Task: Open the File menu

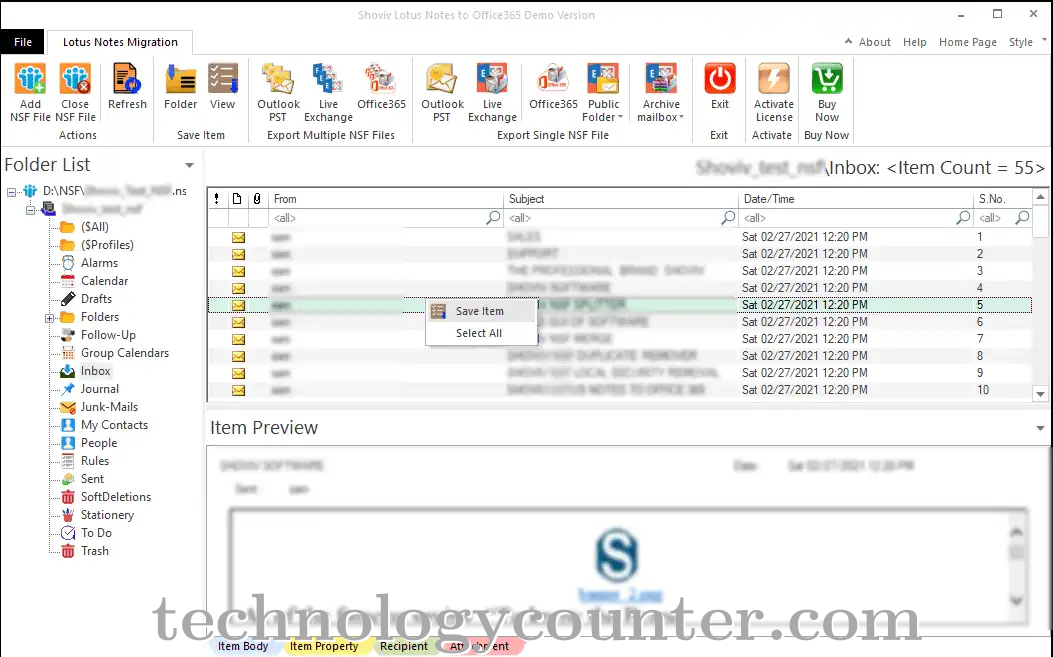Action: tap(23, 42)
